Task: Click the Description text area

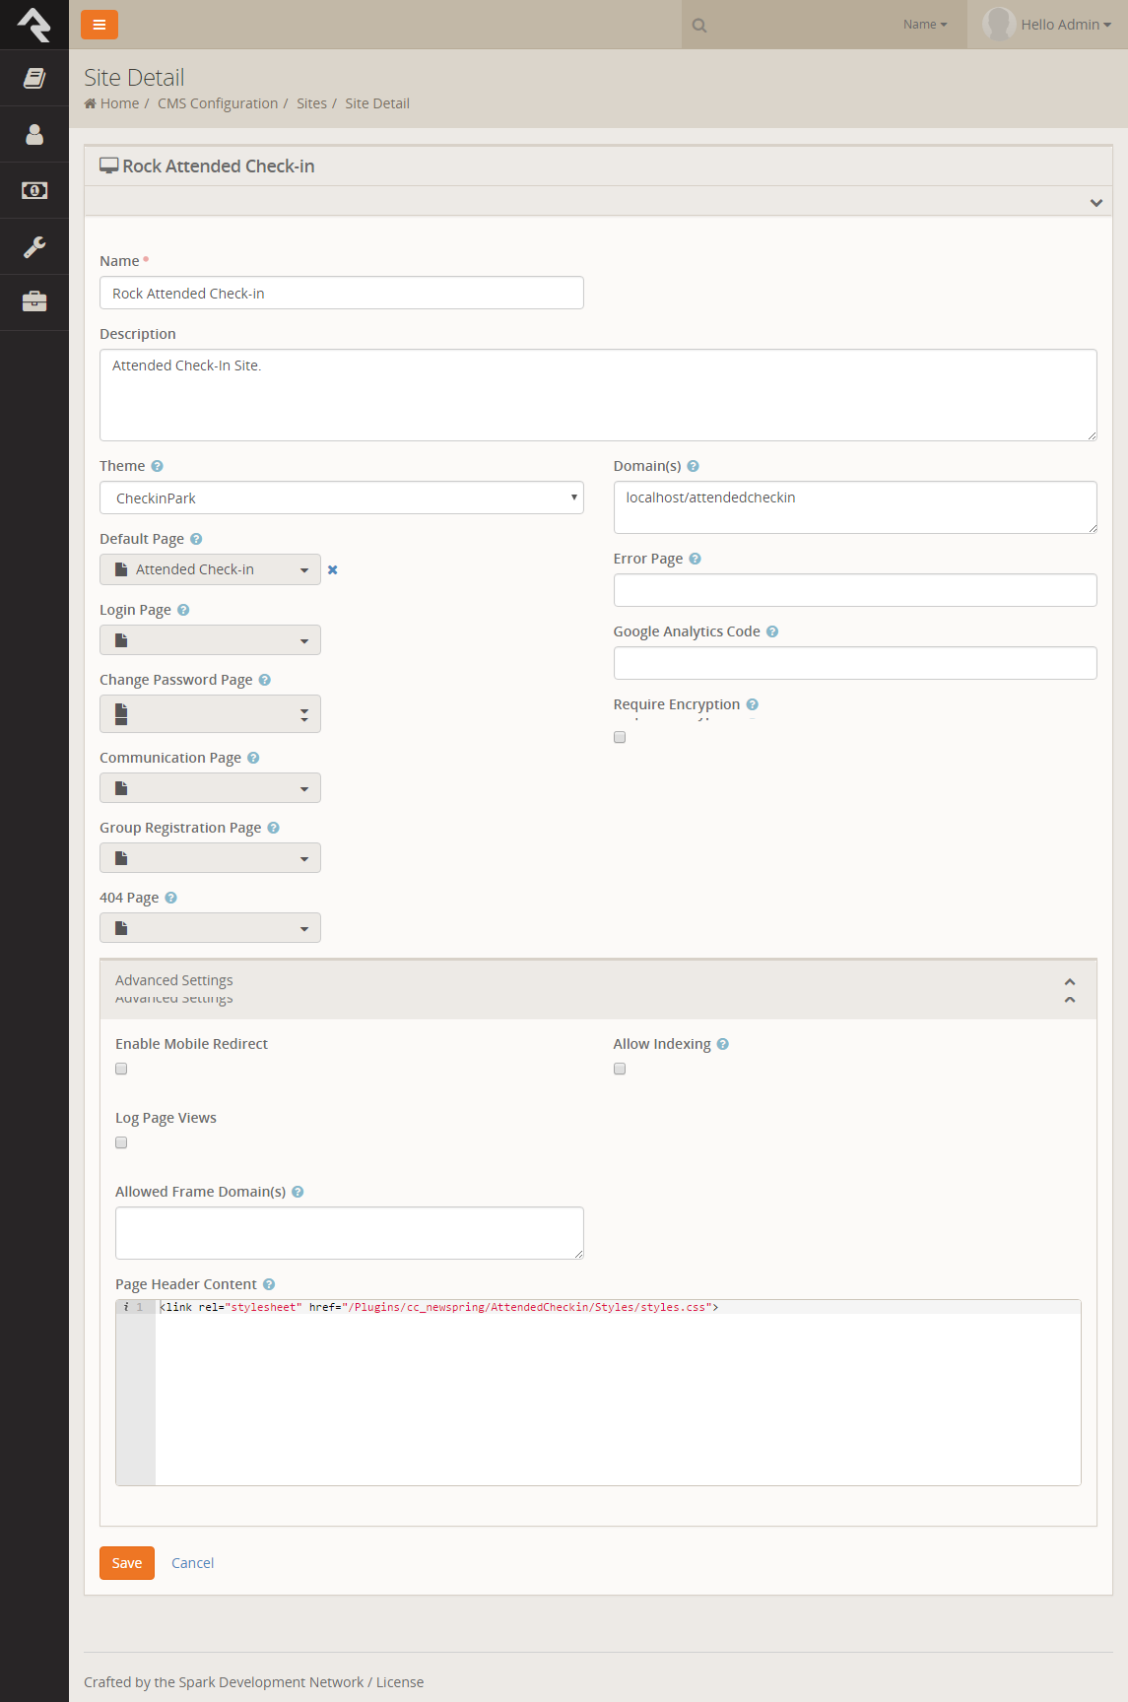Action: point(598,395)
